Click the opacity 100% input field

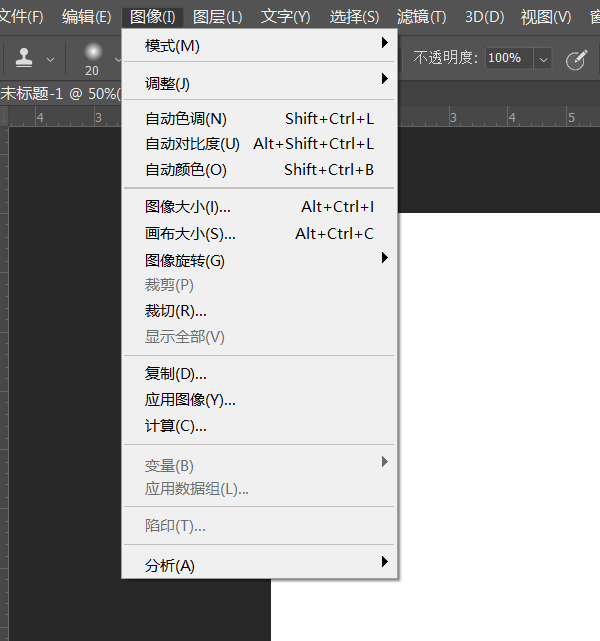click(509, 58)
